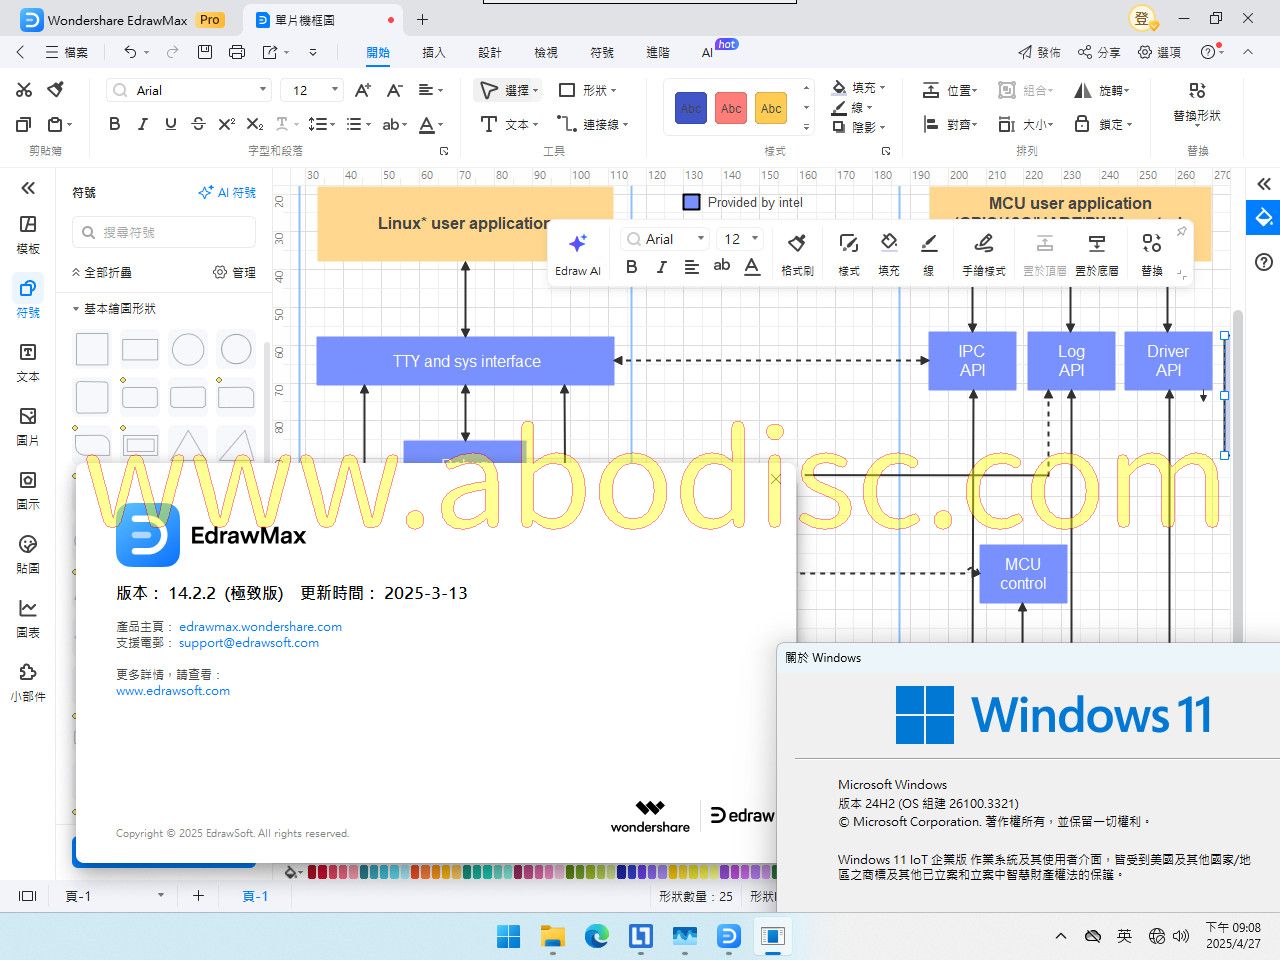Screen dimensions: 1280x960
Task: Toggle Underline in the ribbon font group
Action: (171, 124)
